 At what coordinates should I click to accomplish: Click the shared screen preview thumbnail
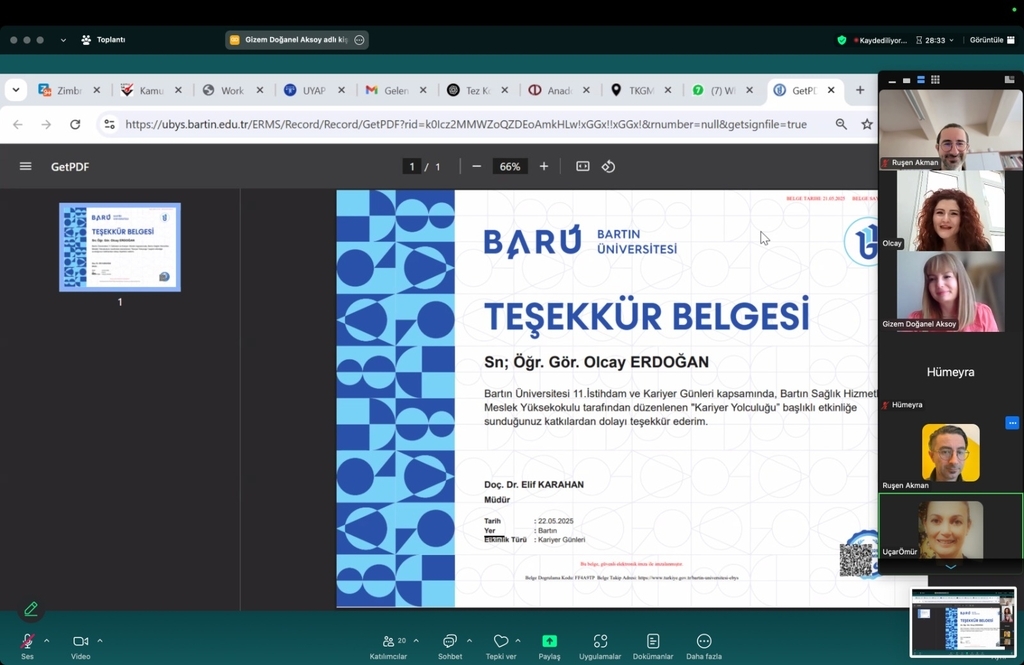point(963,622)
